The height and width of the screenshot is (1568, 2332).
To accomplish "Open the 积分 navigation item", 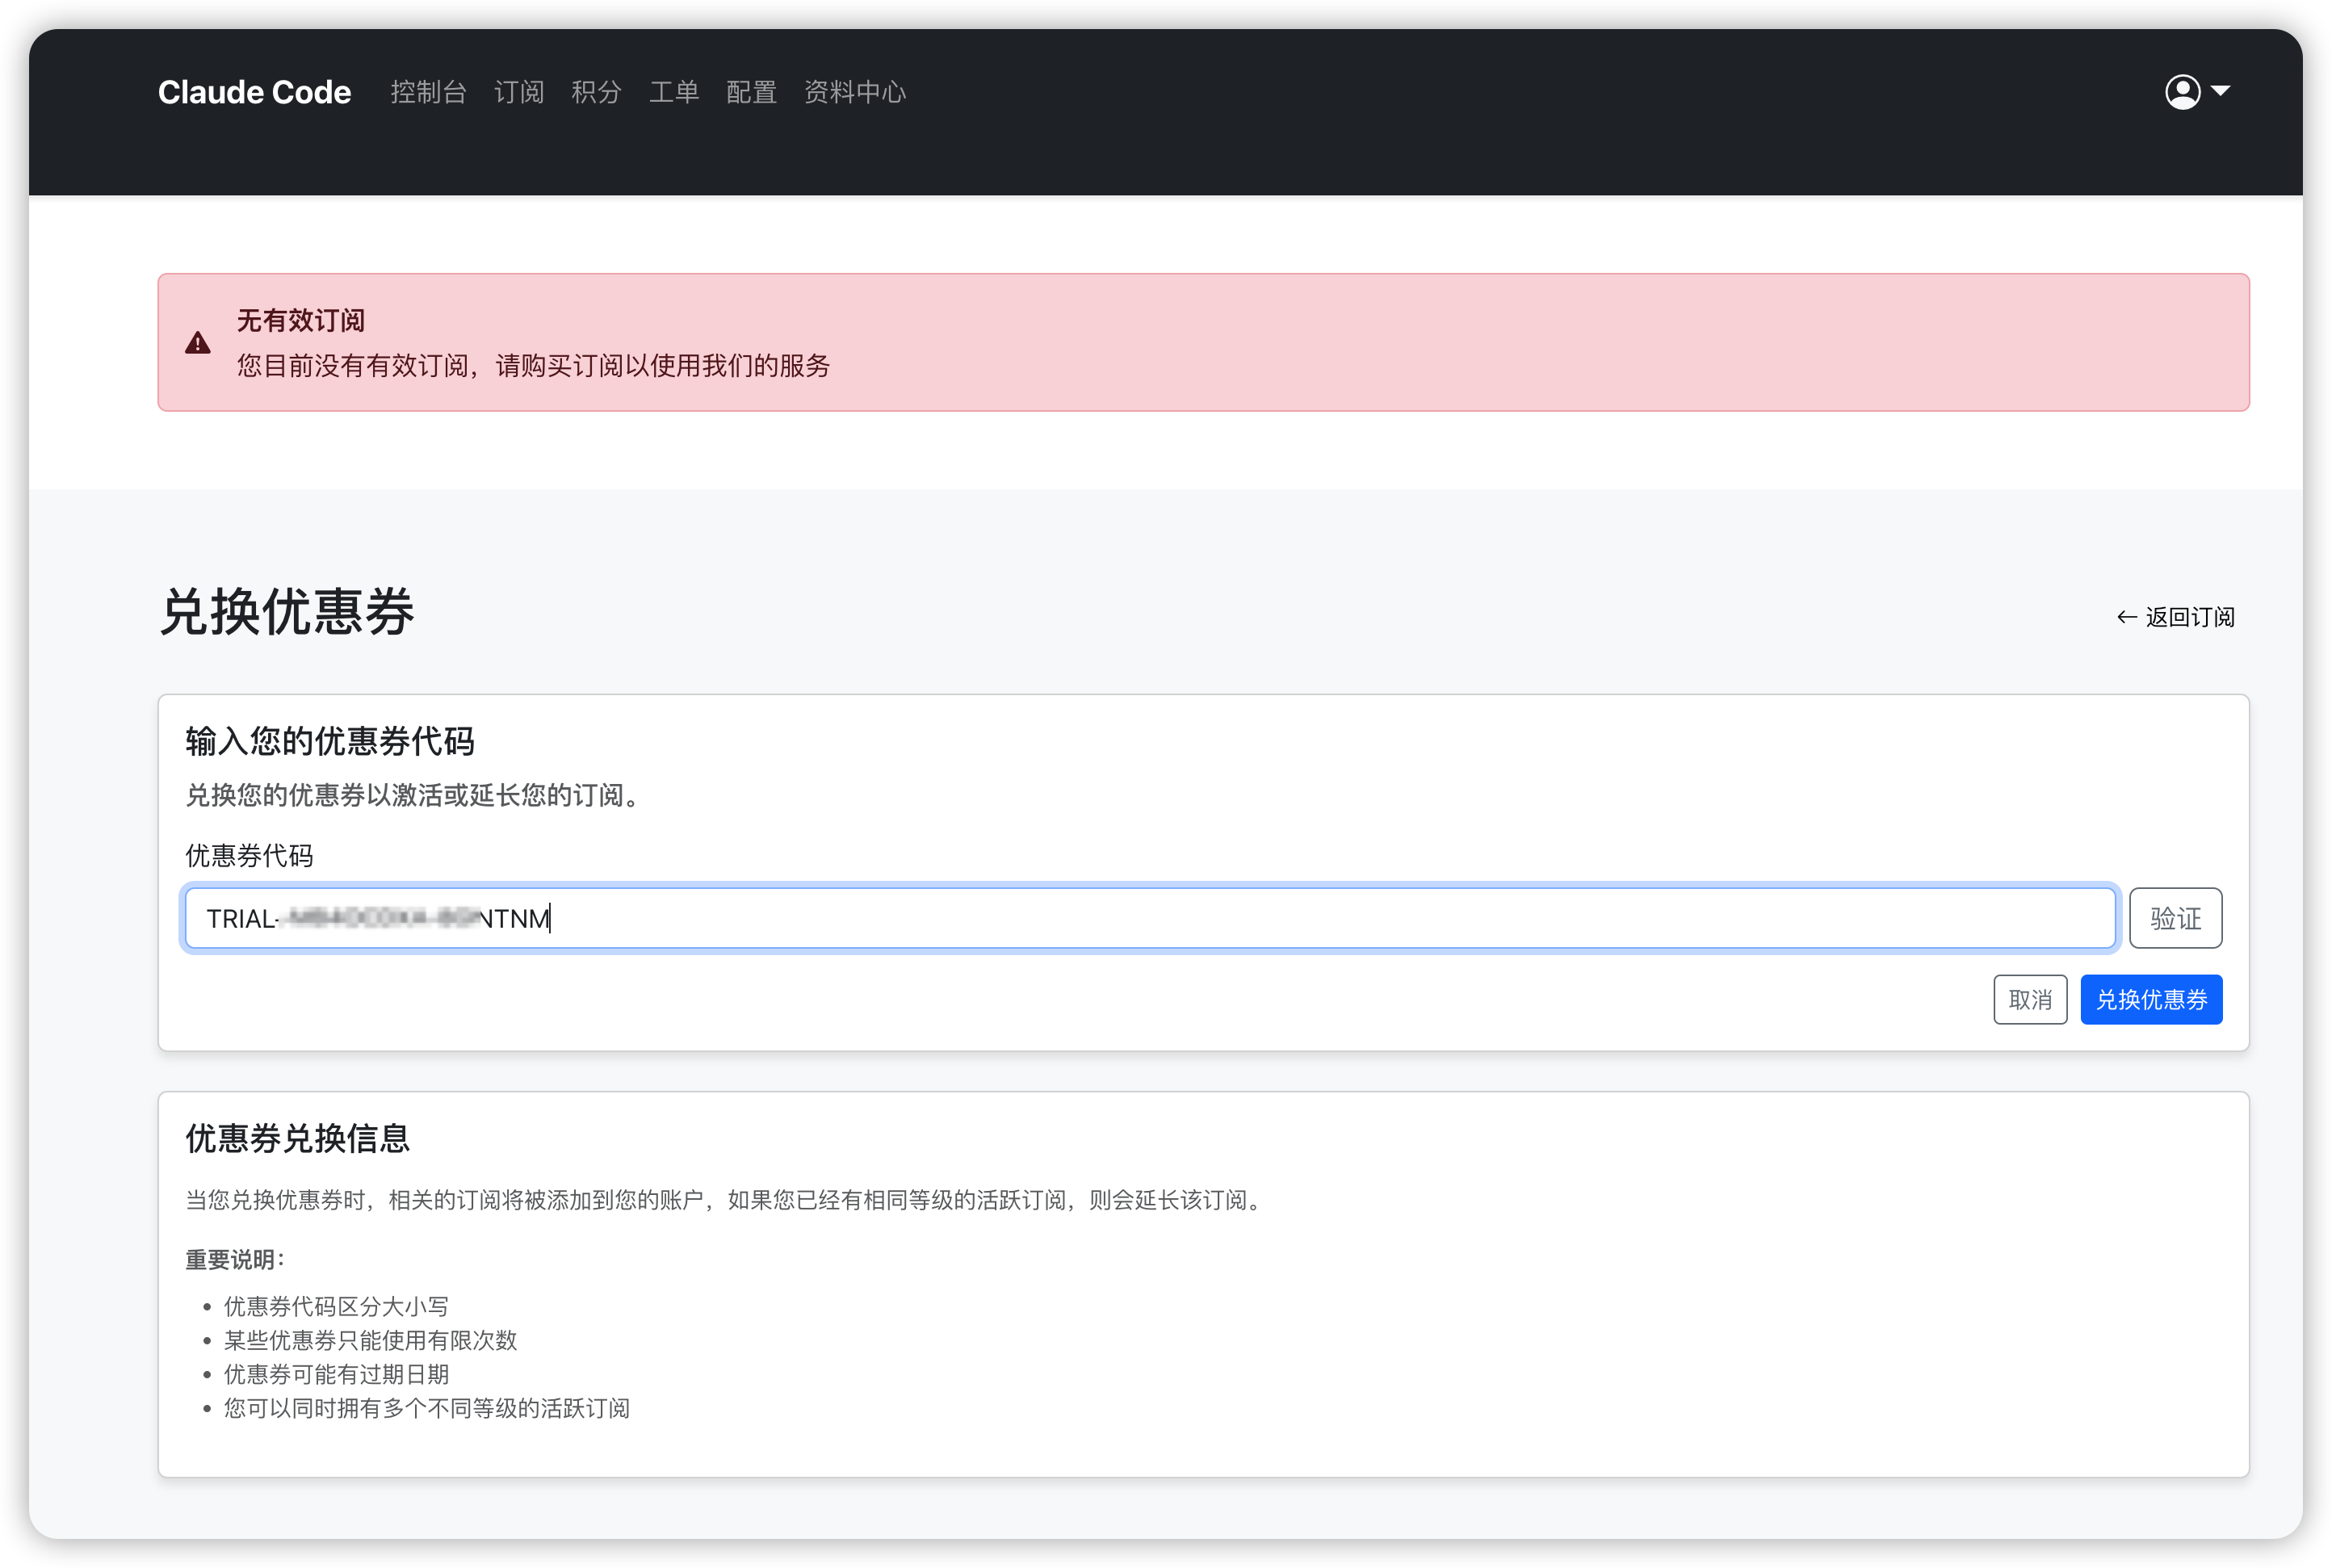I will pyautogui.click(x=596, y=92).
